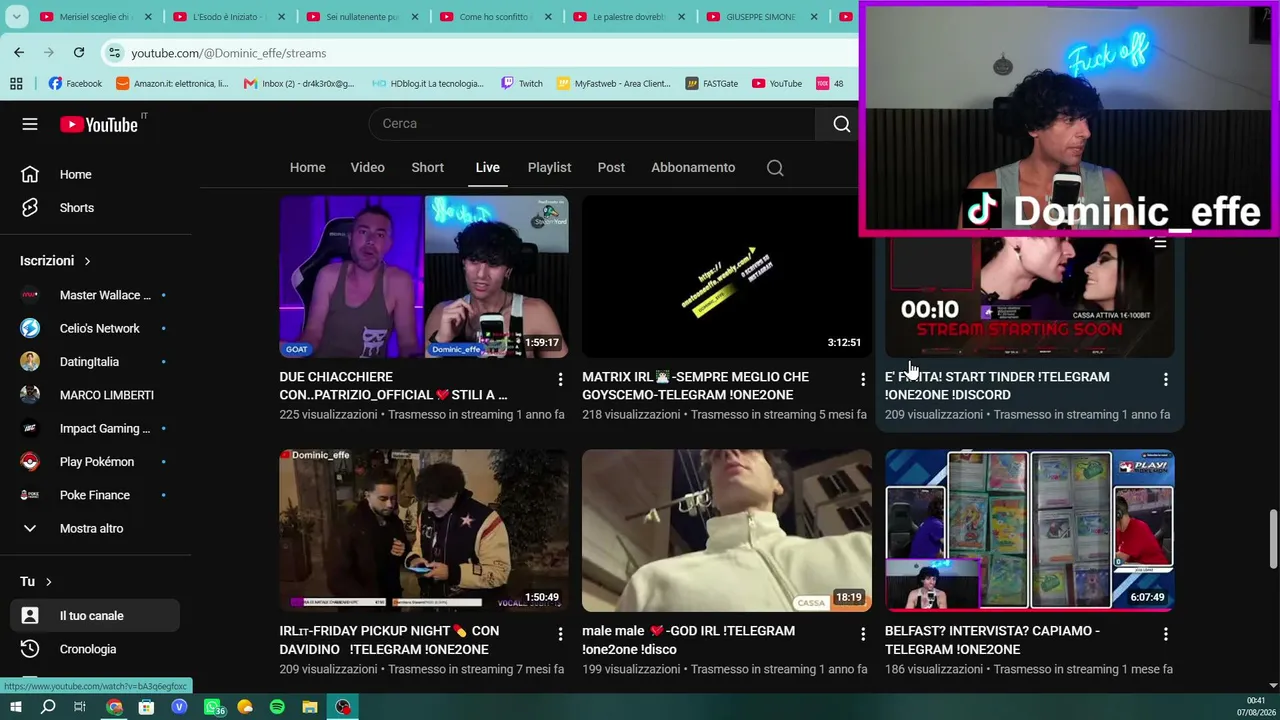
Task: Expand subscriptions with Mostra altro
Action: click(x=95, y=529)
